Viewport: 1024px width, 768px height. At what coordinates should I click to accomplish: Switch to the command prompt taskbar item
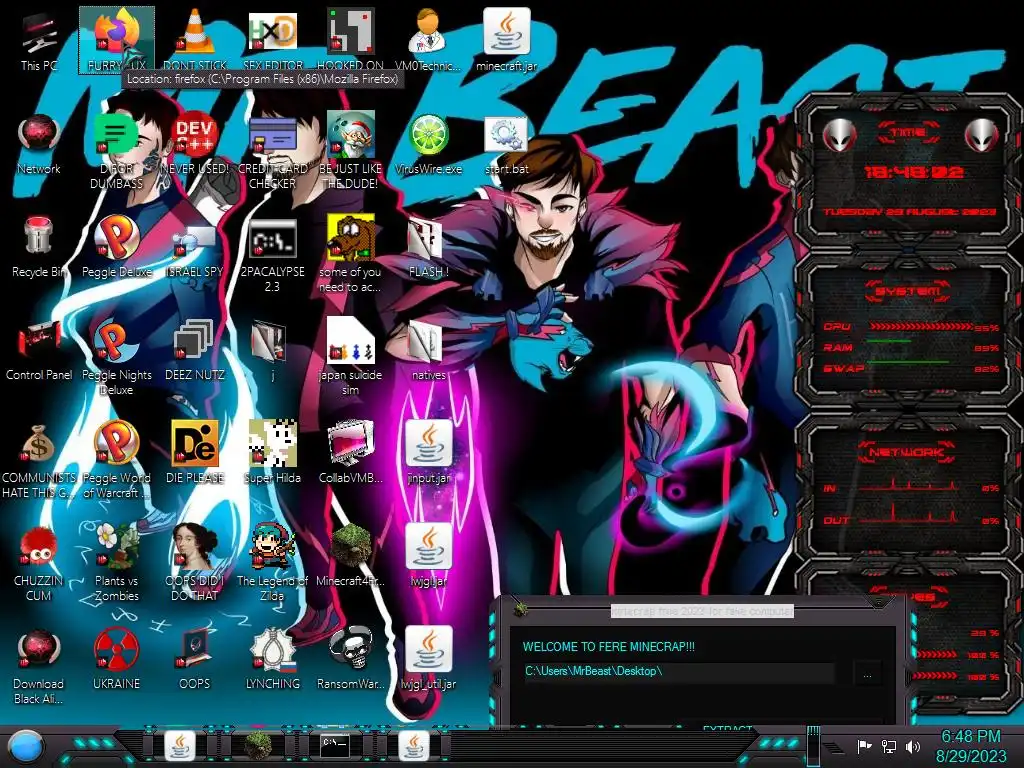334,746
